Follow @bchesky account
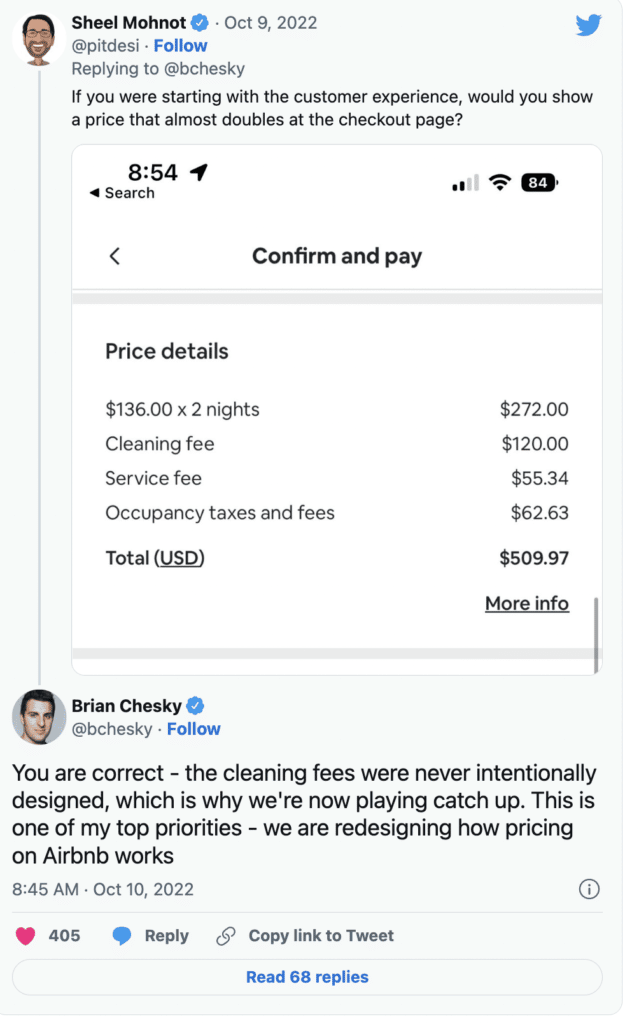This screenshot has height=1024, width=639. [x=194, y=729]
